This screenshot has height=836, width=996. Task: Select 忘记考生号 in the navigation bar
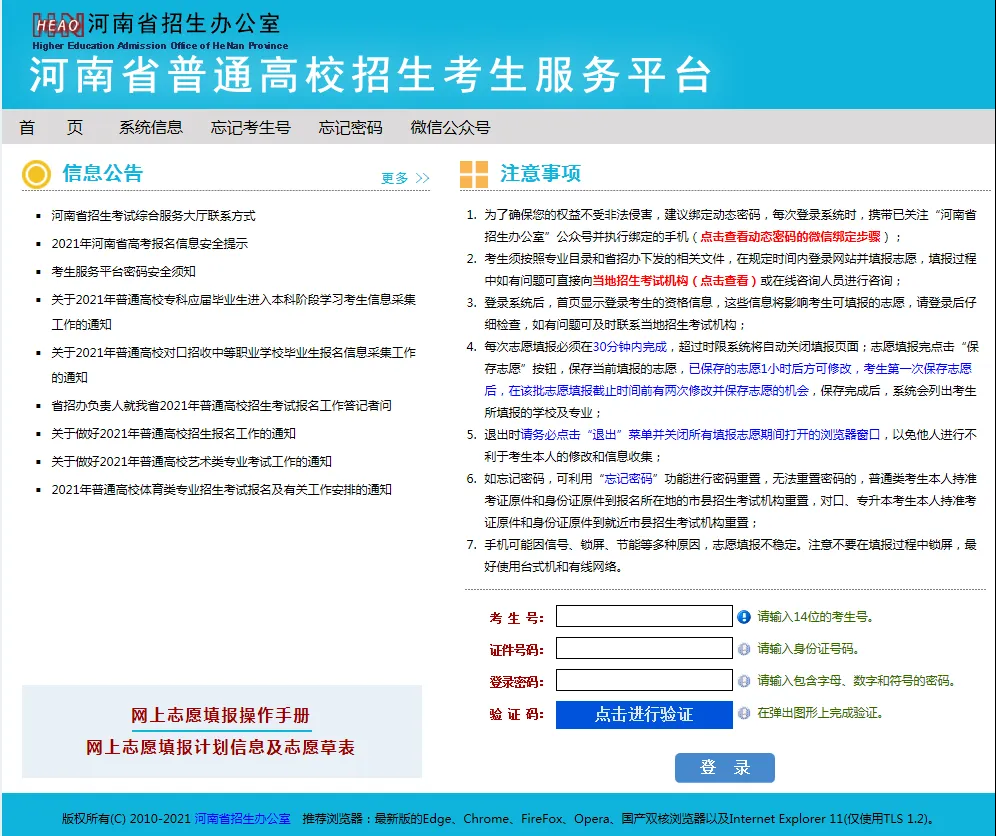coord(250,127)
